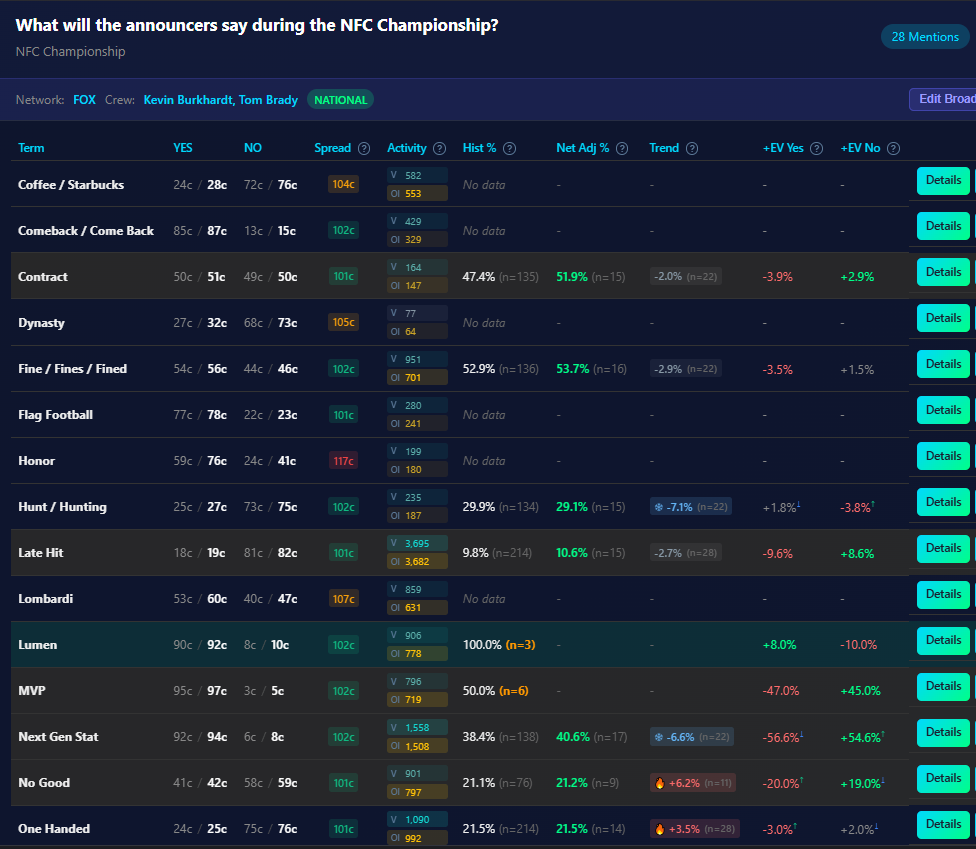The width and height of the screenshot is (976, 849).
Task: Click the orange 117c spread indicator for Honor
Action: pos(343,460)
